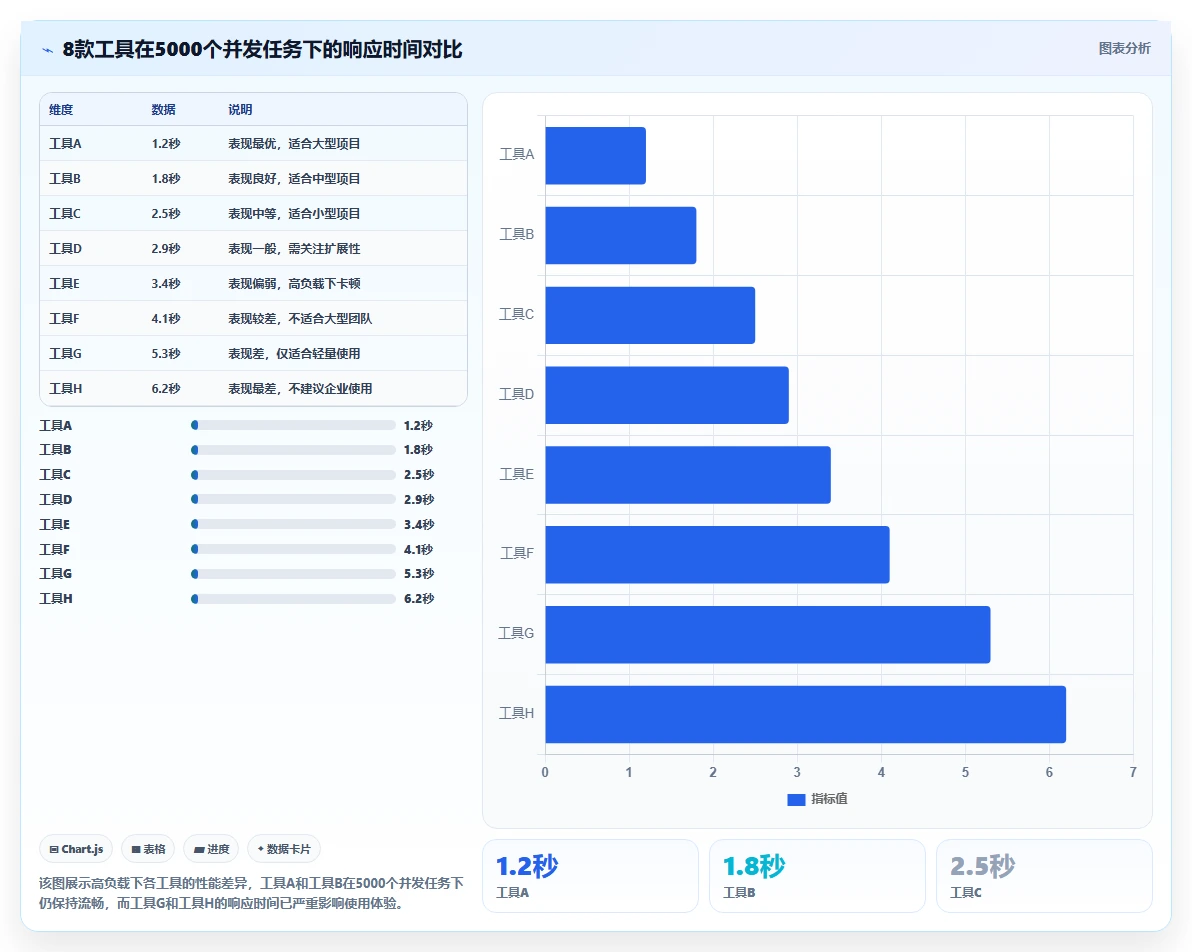Click the 数据 column header

click(163, 109)
